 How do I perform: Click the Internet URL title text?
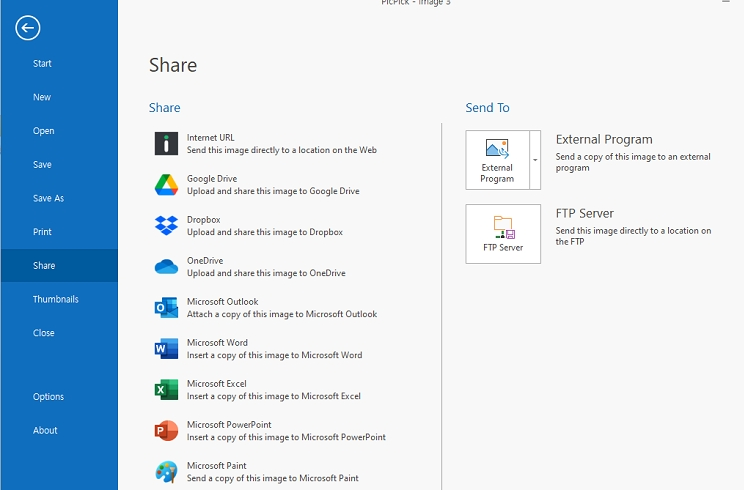pos(211,138)
